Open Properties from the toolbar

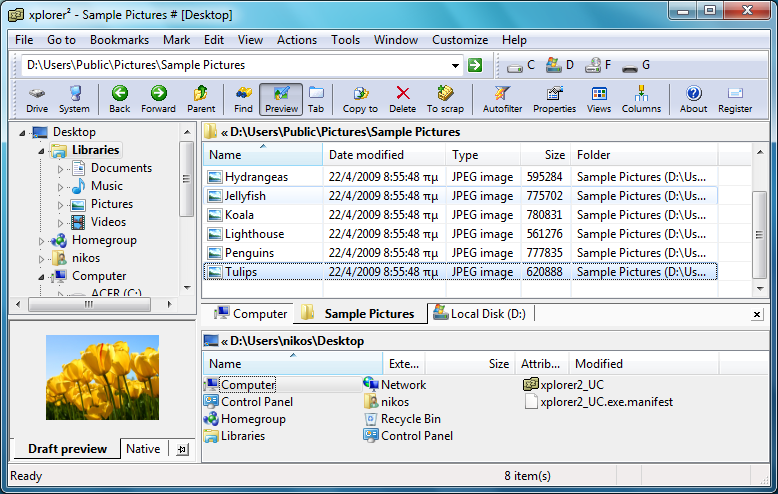click(x=554, y=99)
